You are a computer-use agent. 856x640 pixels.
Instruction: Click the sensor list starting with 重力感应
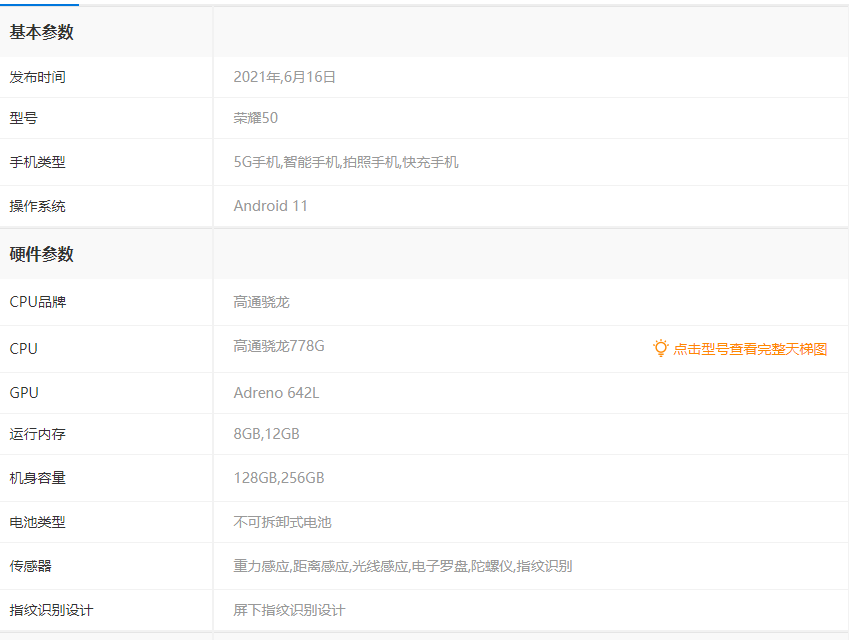tap(403, 566)
